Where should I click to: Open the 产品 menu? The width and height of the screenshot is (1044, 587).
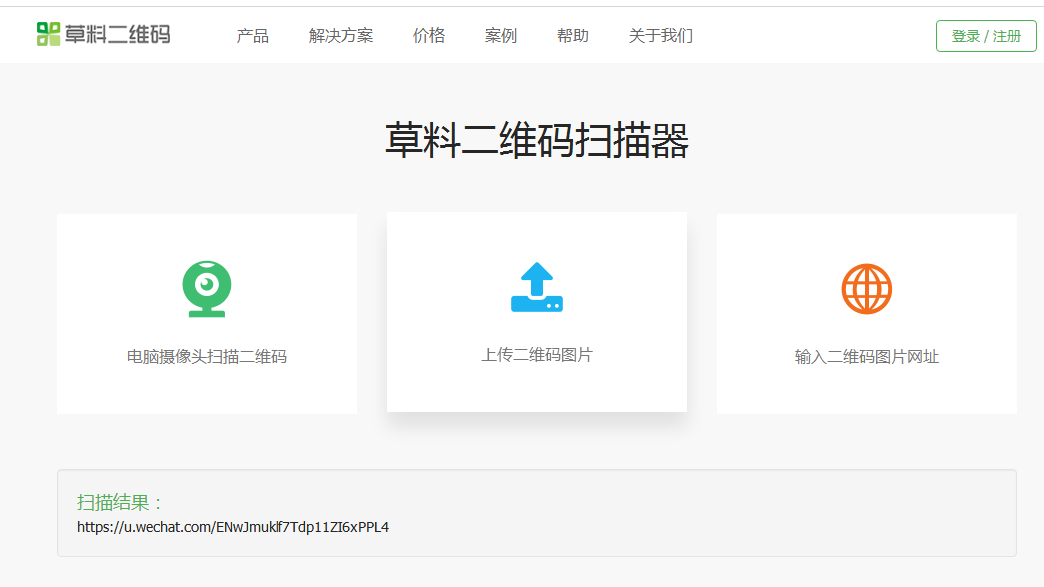point(252,36)
